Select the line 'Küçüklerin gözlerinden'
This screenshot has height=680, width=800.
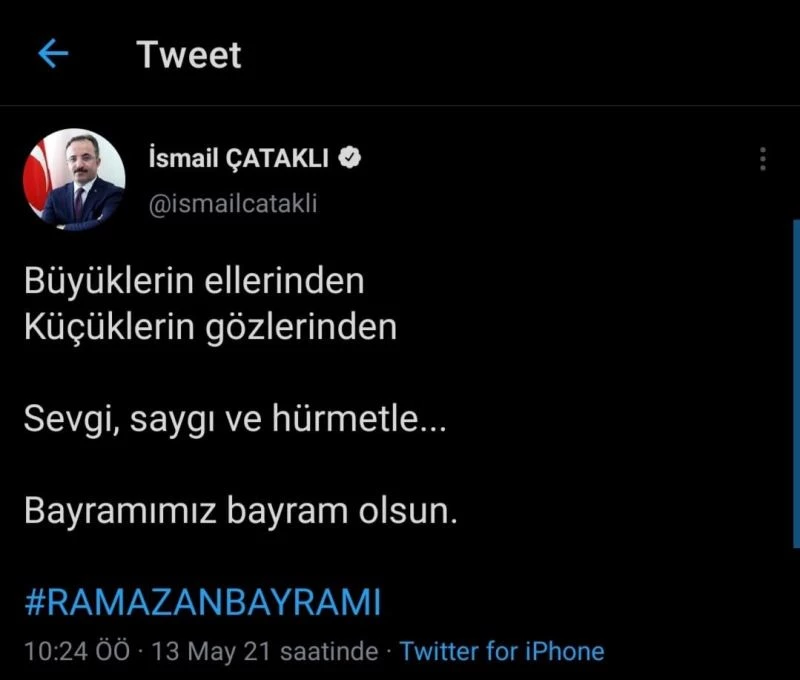211,328
